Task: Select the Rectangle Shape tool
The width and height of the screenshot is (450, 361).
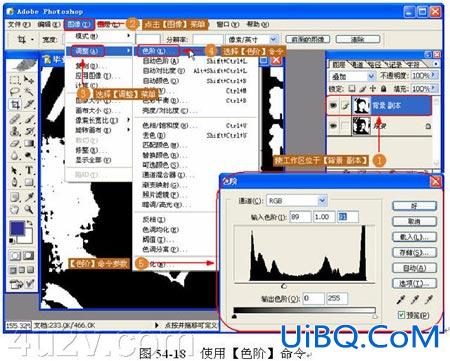Action: tap(29, 182)
